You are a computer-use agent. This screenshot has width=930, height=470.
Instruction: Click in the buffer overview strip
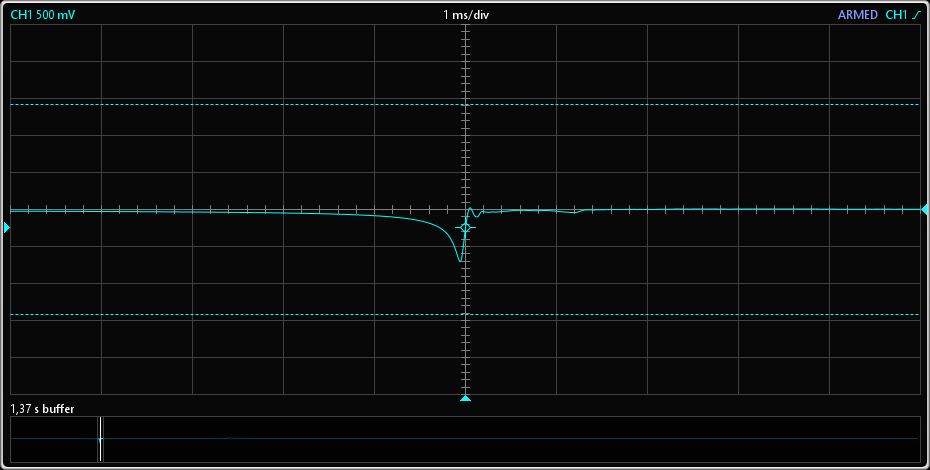pyautogui.click(x=465, y=439)
